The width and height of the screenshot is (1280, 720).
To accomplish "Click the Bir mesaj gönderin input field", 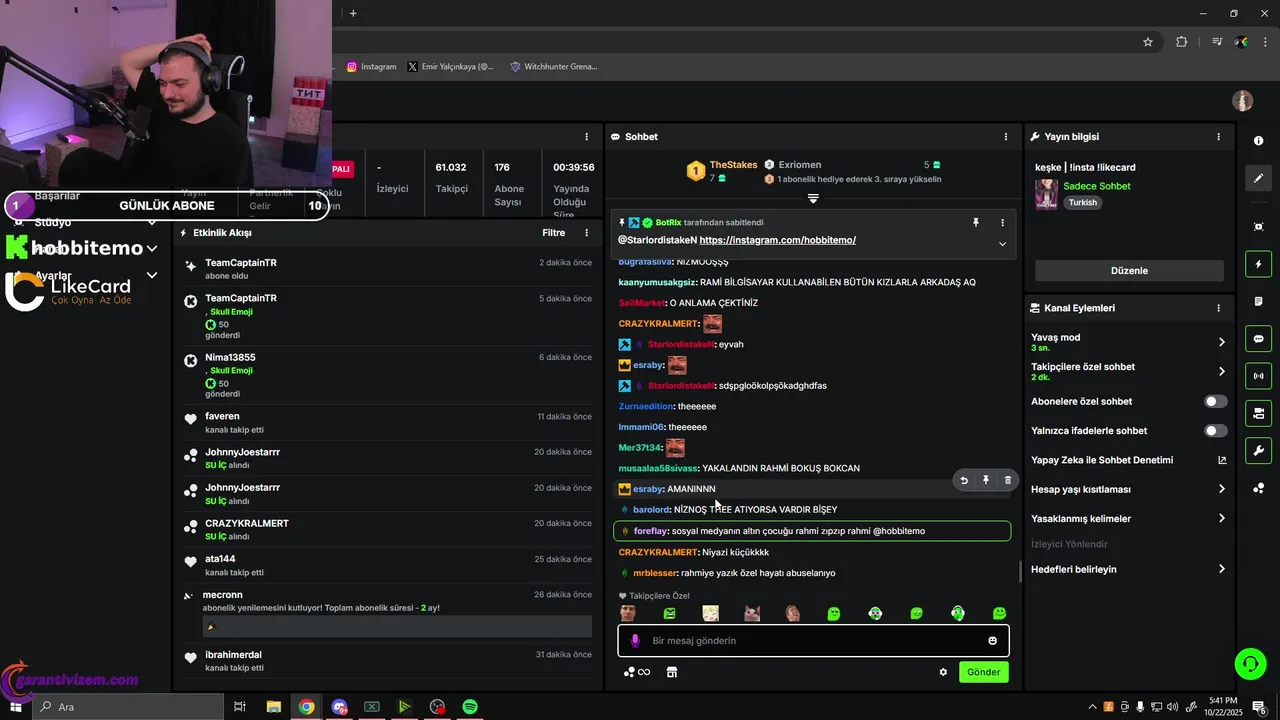I will (x=813, y=640).
